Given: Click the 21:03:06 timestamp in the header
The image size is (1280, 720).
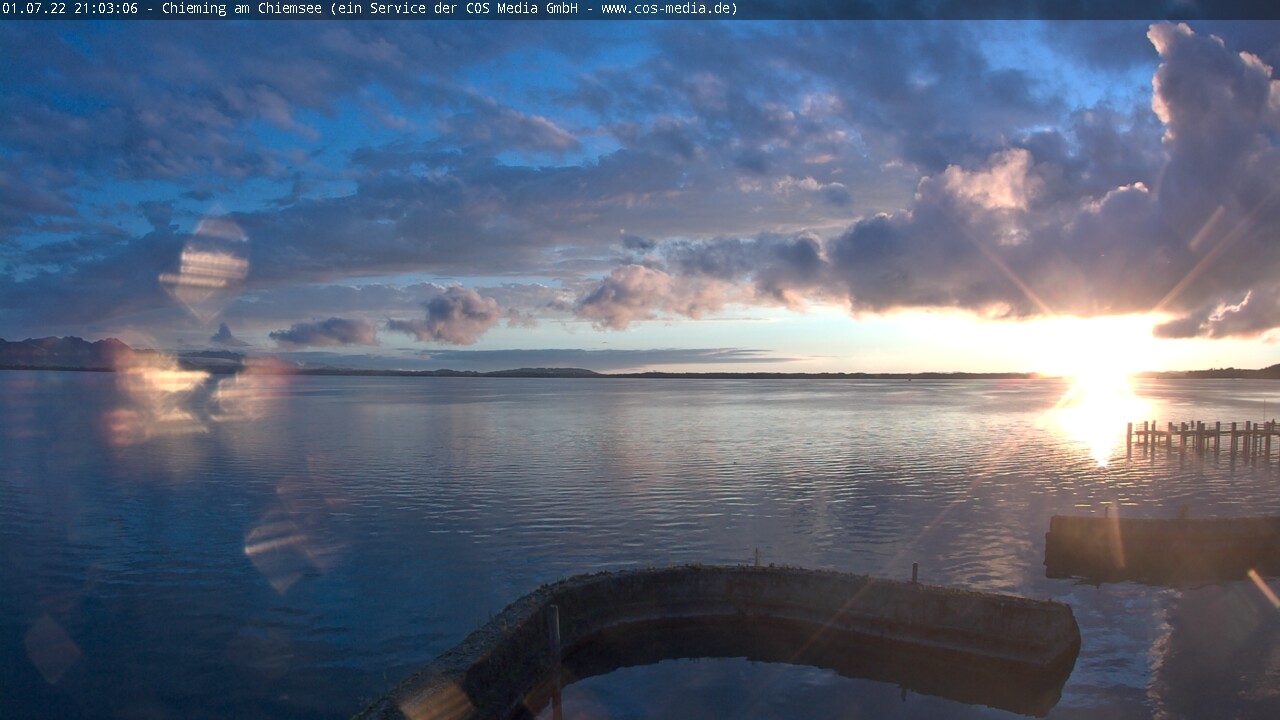Looking at the screenshot, I should coord(105,9).
